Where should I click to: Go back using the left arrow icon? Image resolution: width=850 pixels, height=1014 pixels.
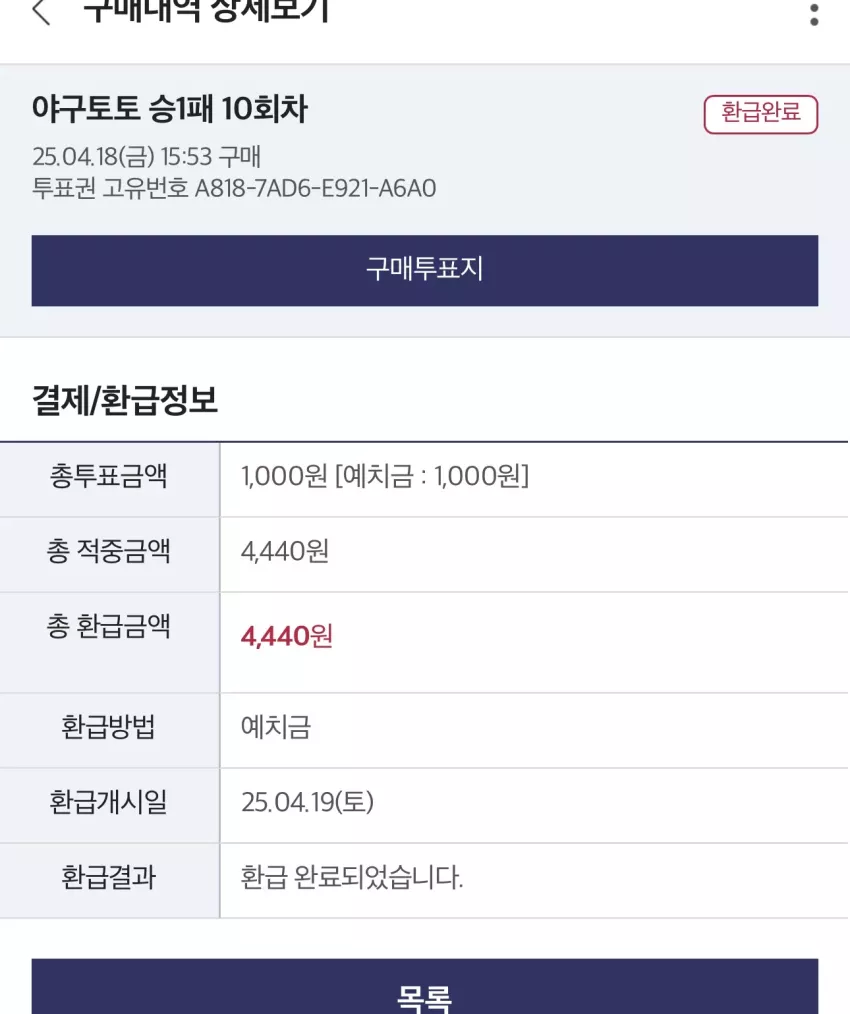(x=41, y=12)
